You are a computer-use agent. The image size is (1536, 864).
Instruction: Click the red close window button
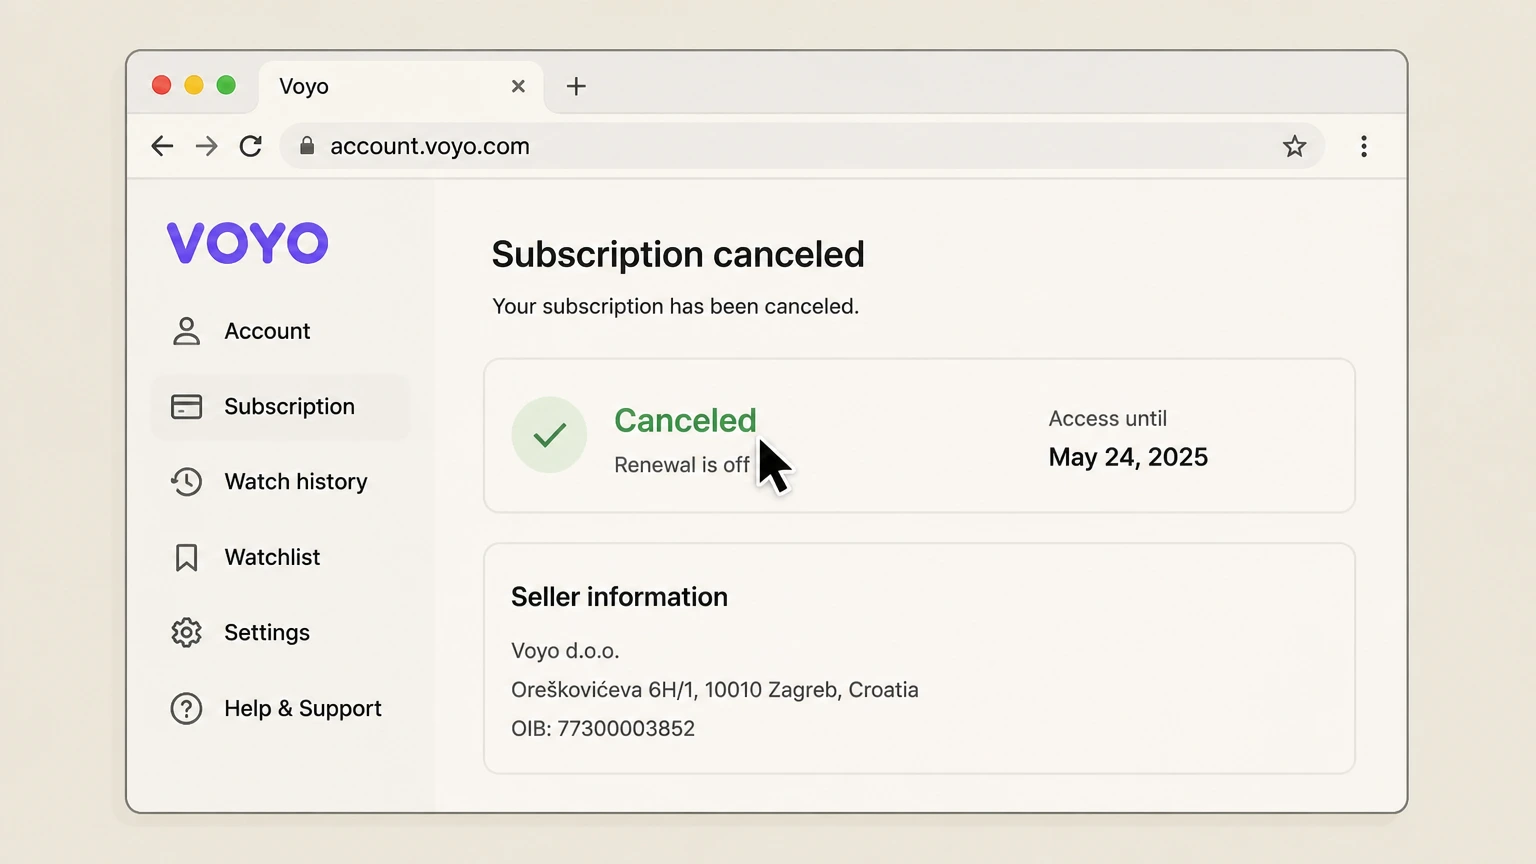coord(161,85)
